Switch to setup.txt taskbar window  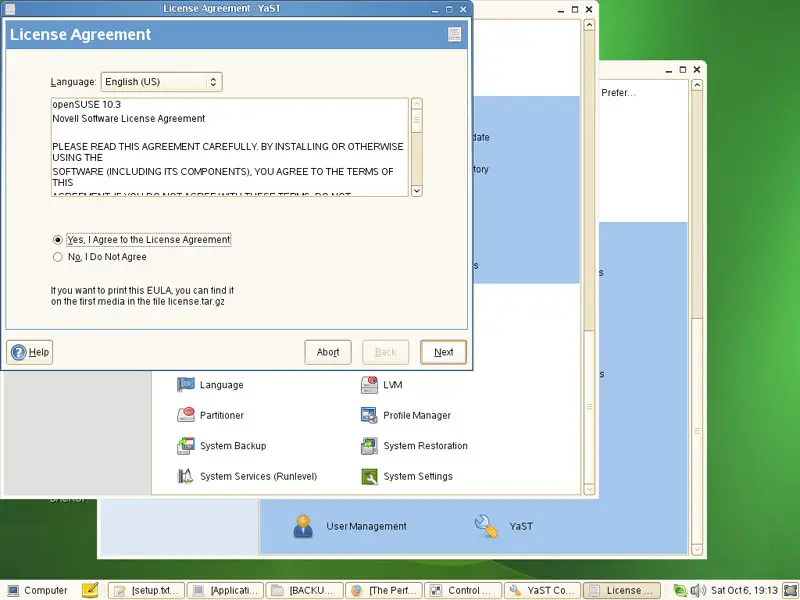tap(146, 590)
